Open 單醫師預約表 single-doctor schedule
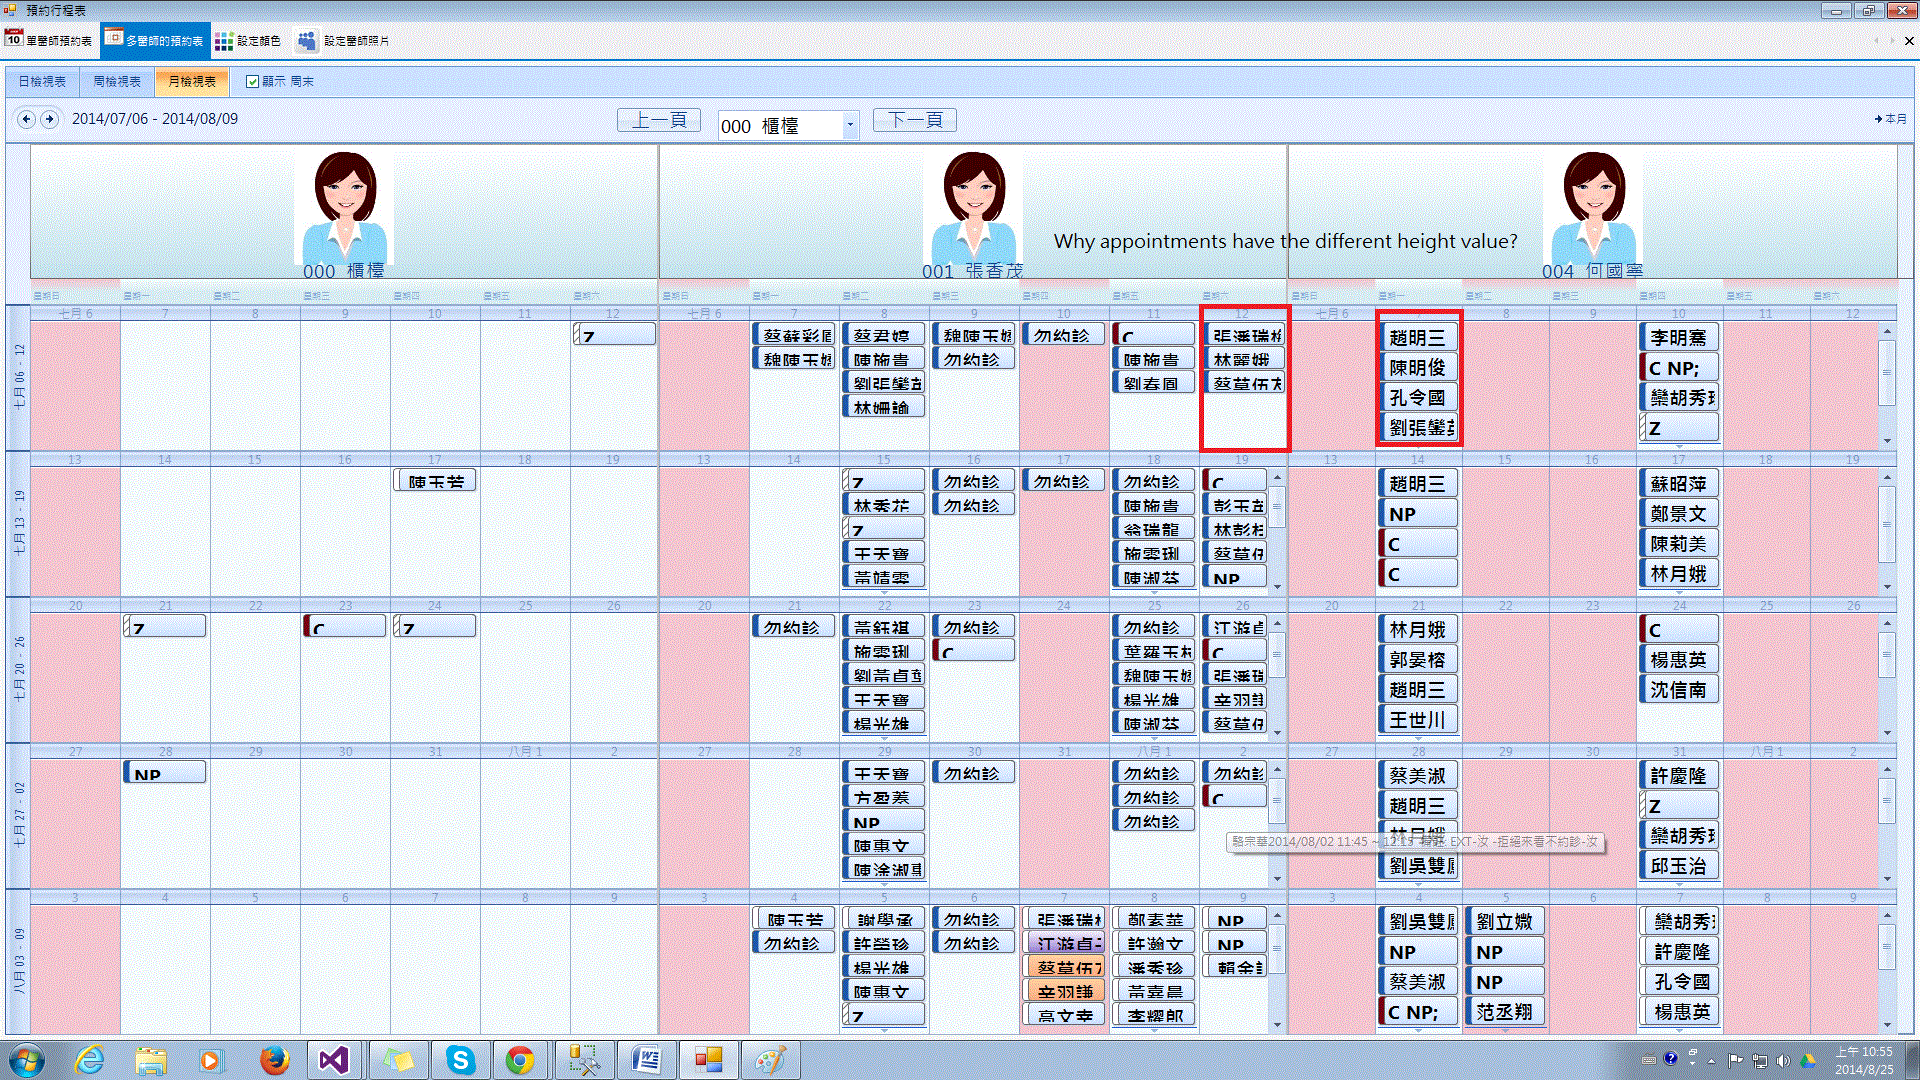 point(49,41)
